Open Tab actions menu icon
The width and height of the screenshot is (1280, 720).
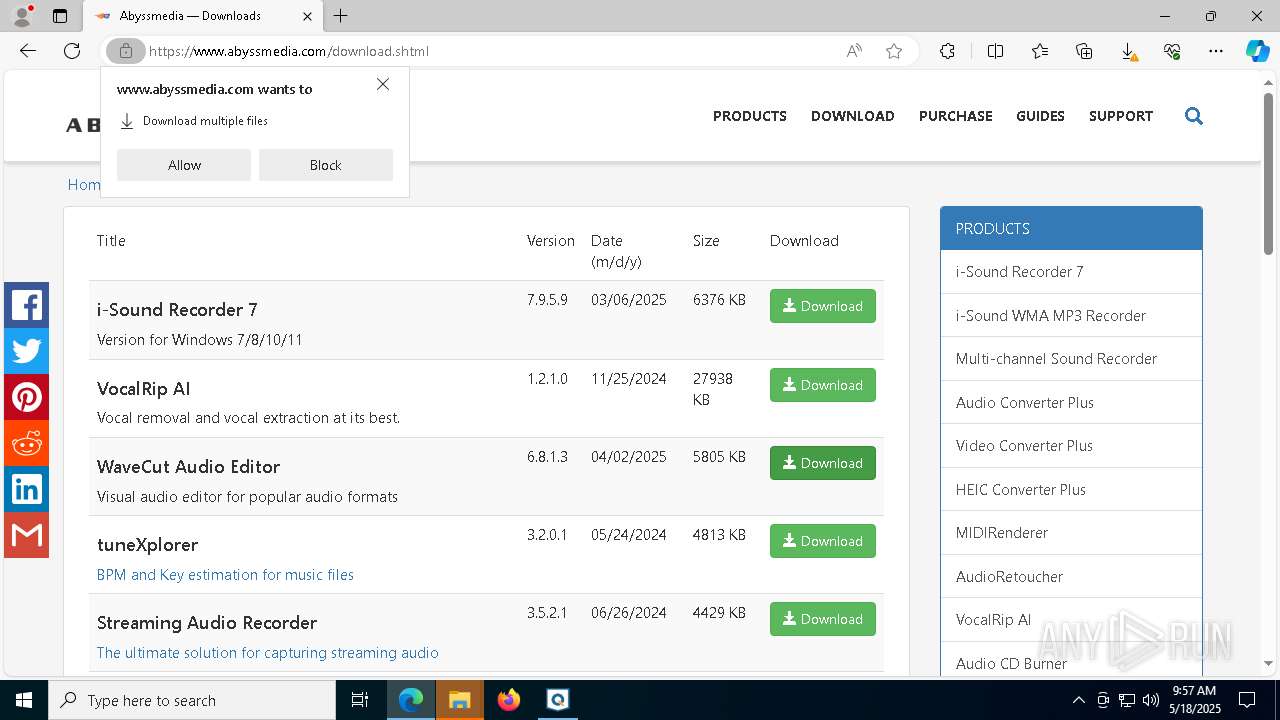point(60,16)
